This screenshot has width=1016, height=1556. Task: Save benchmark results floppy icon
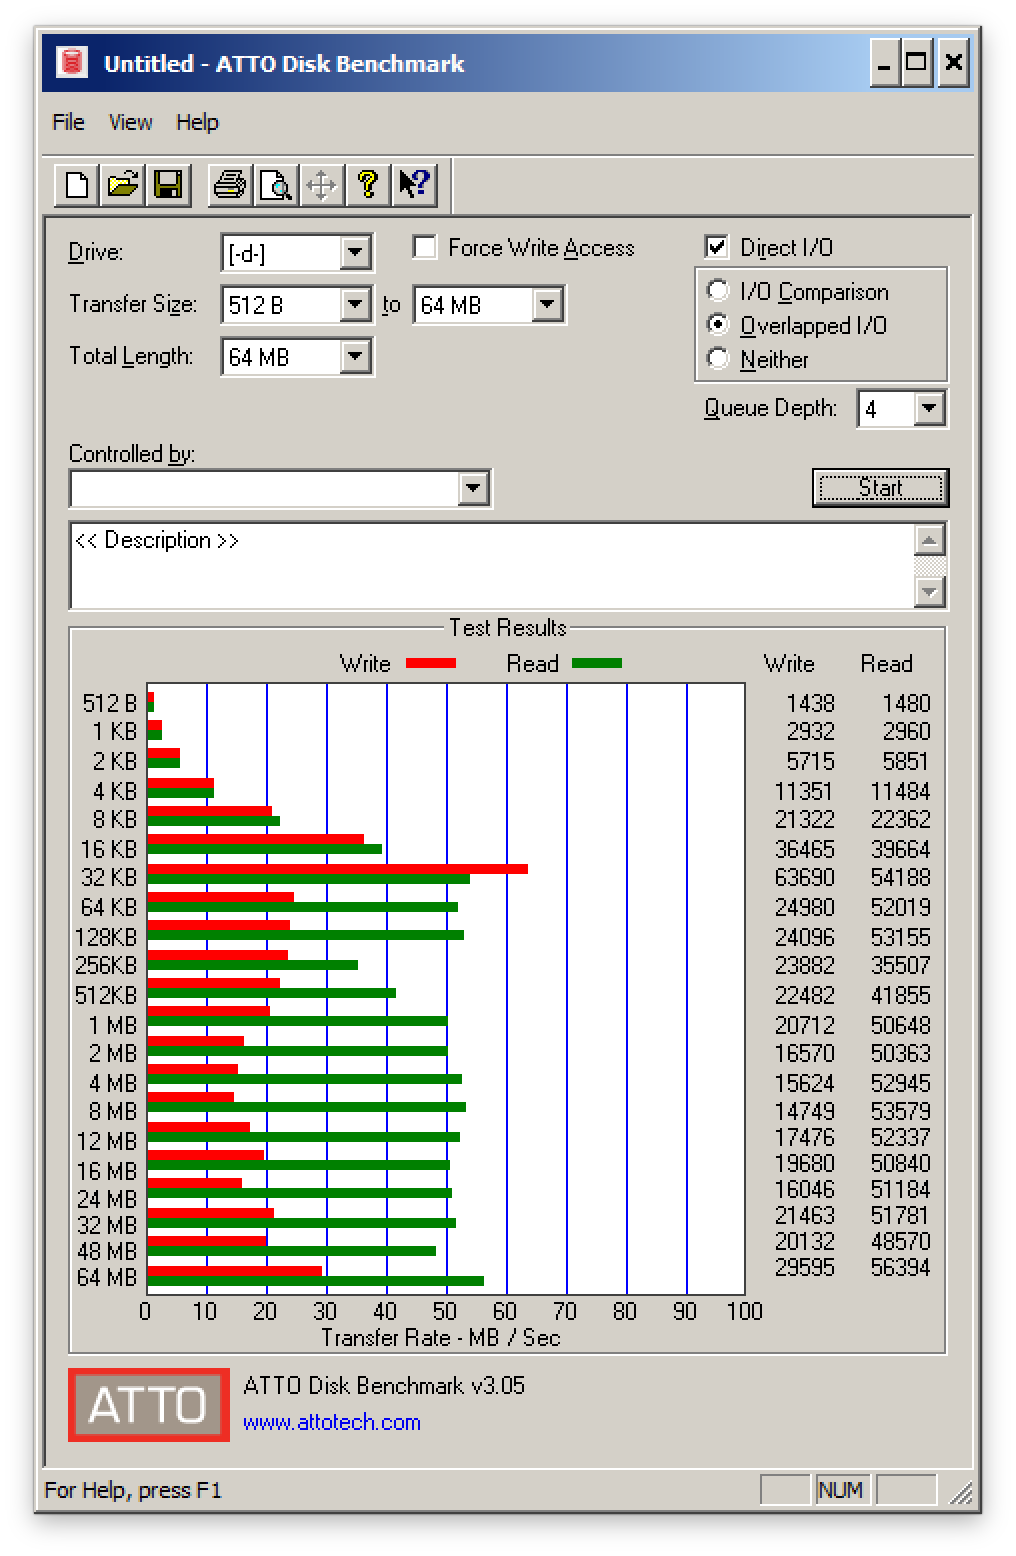coord(169,185)
